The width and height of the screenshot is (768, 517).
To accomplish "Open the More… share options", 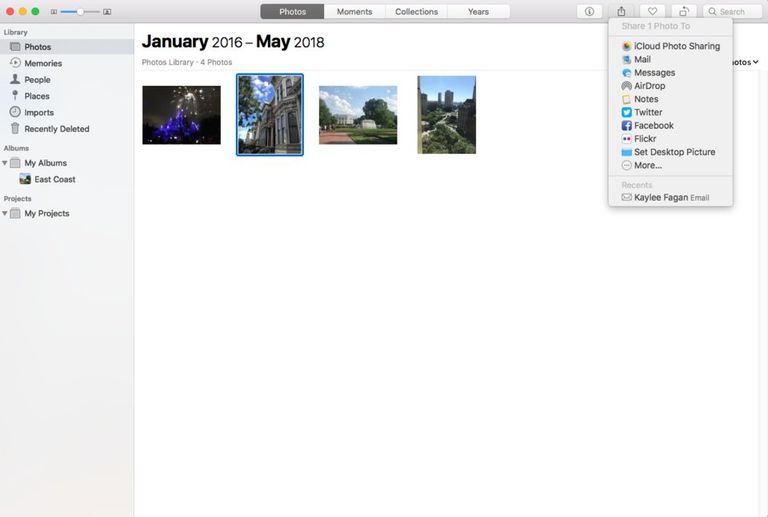I will (647, 165).
